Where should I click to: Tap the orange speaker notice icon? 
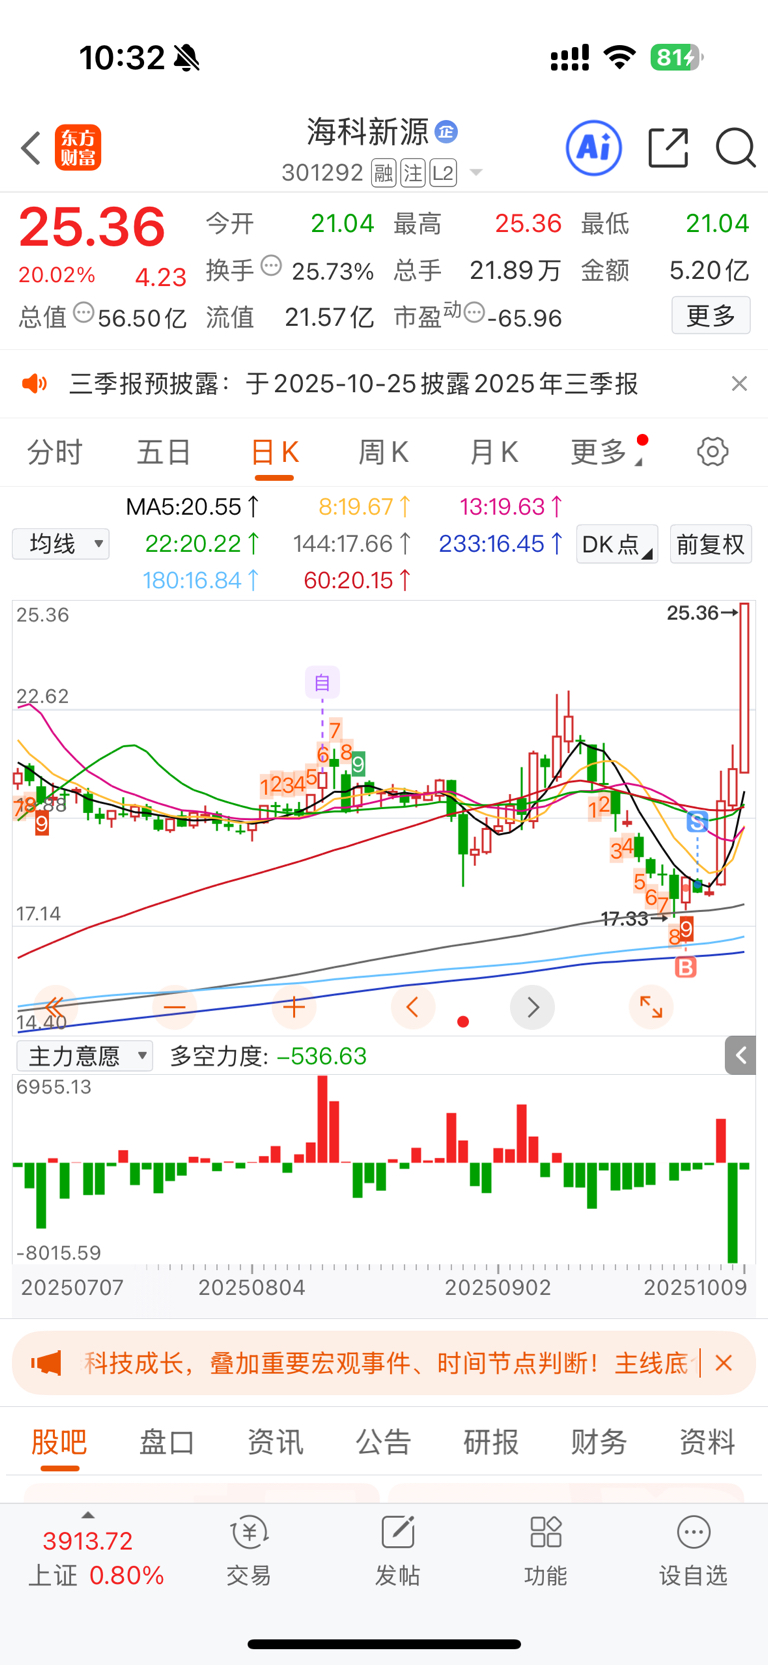pyautogui.click(x=35, y=384)
